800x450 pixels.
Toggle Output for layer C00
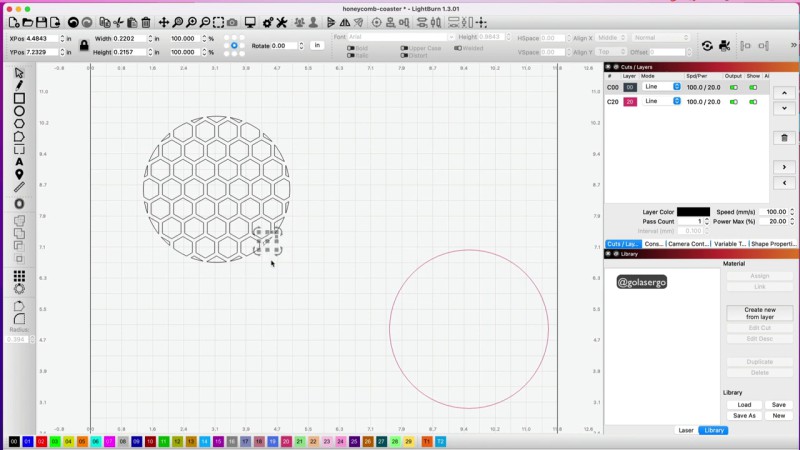point(733,87)
